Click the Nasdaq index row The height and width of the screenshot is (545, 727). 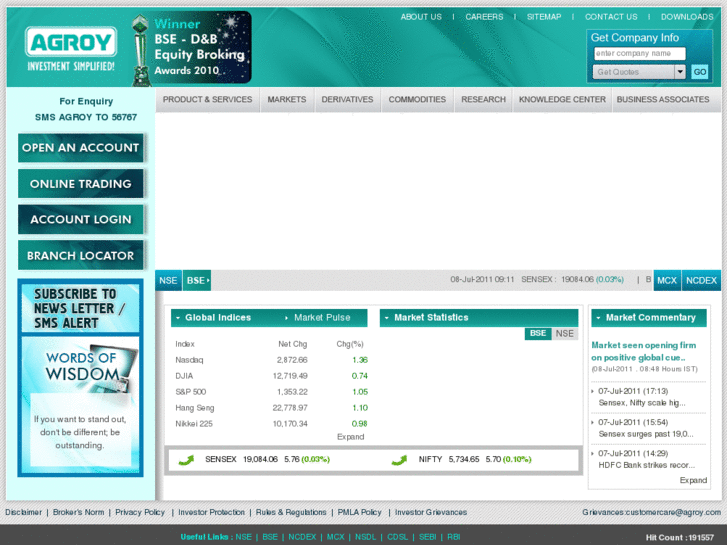271,360
